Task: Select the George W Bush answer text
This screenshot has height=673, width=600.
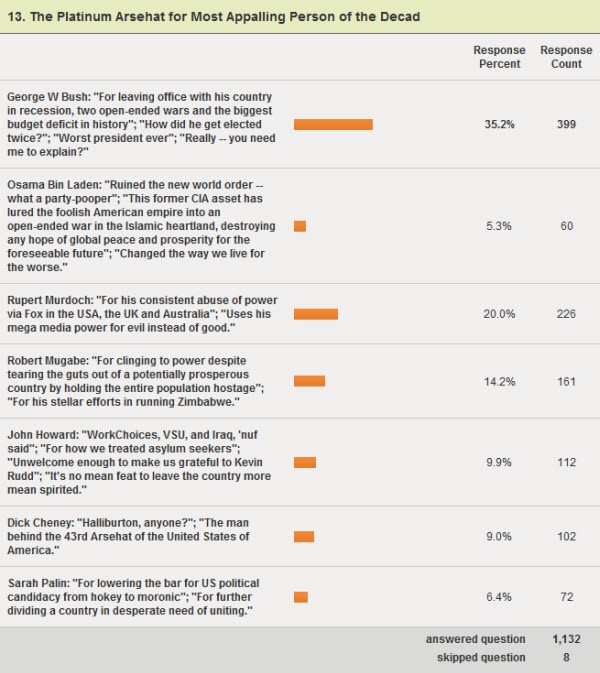Action: [x=141, y=125]
